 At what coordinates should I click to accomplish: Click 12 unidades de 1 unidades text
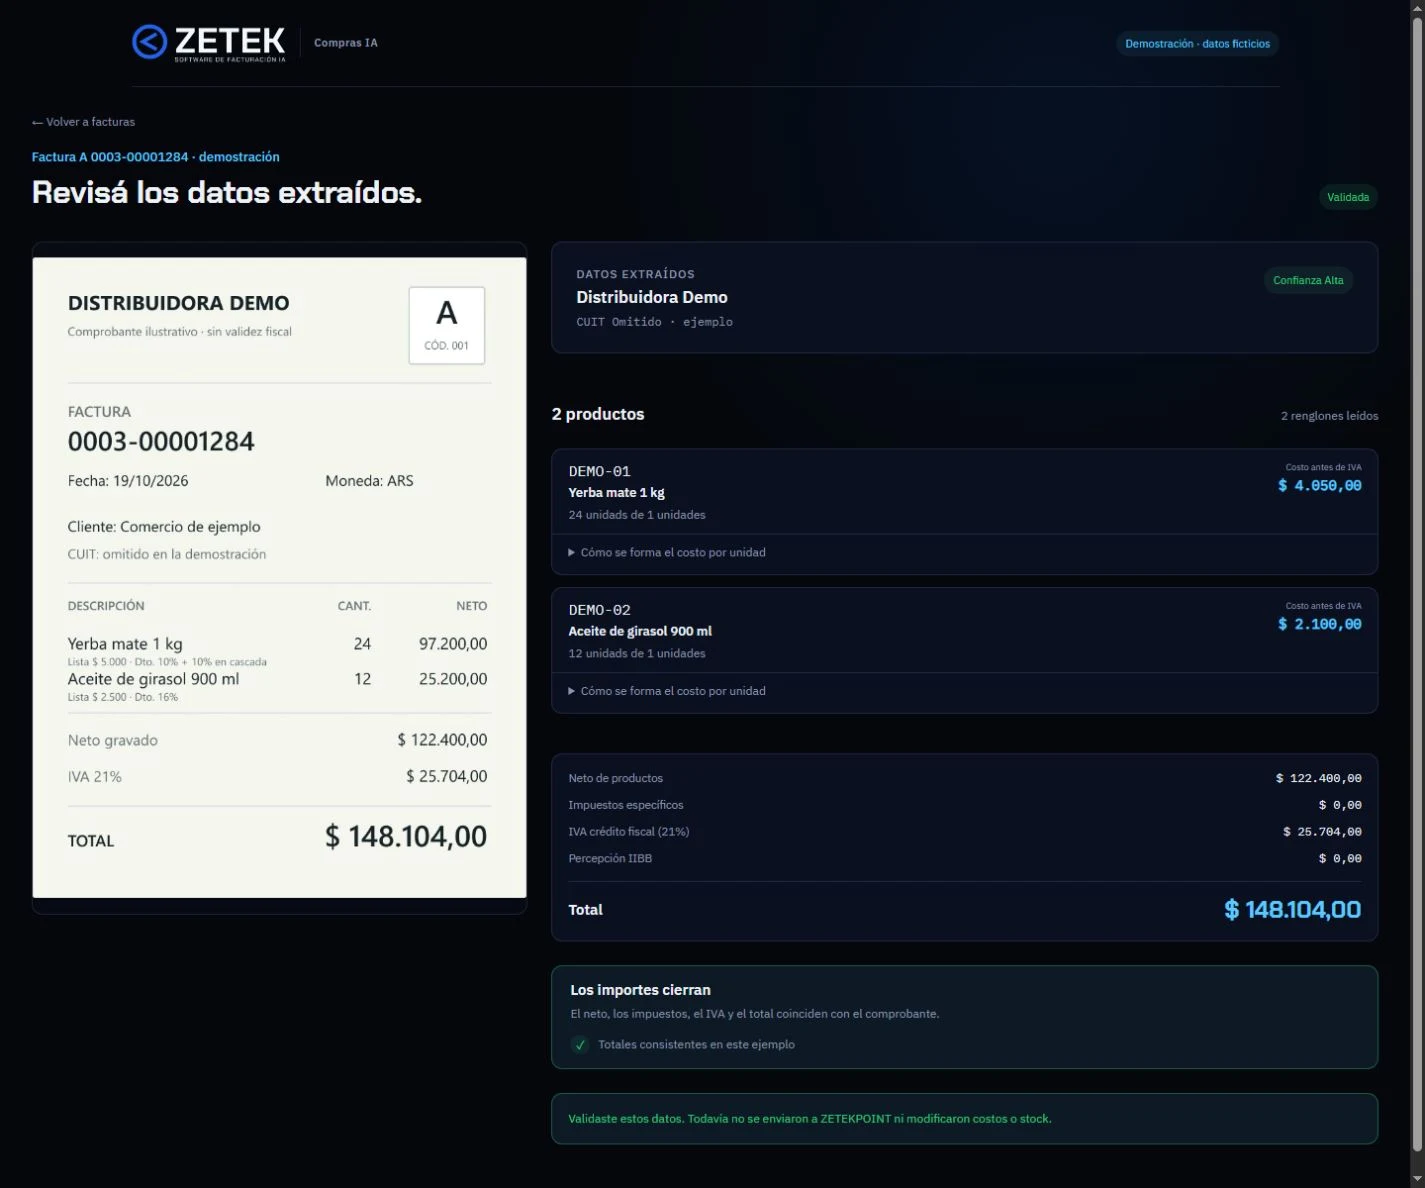point(637,654)
